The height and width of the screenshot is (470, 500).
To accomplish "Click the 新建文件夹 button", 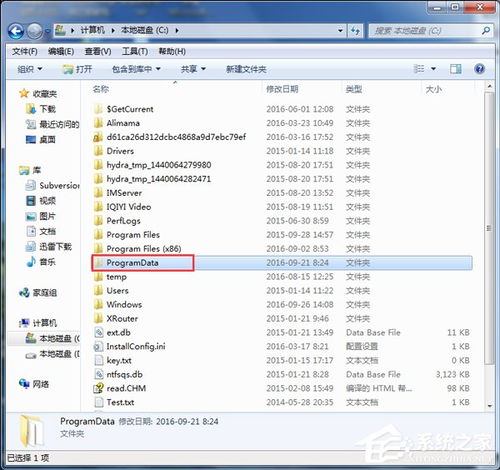I will pyautogui.click(x=246, y=69).
